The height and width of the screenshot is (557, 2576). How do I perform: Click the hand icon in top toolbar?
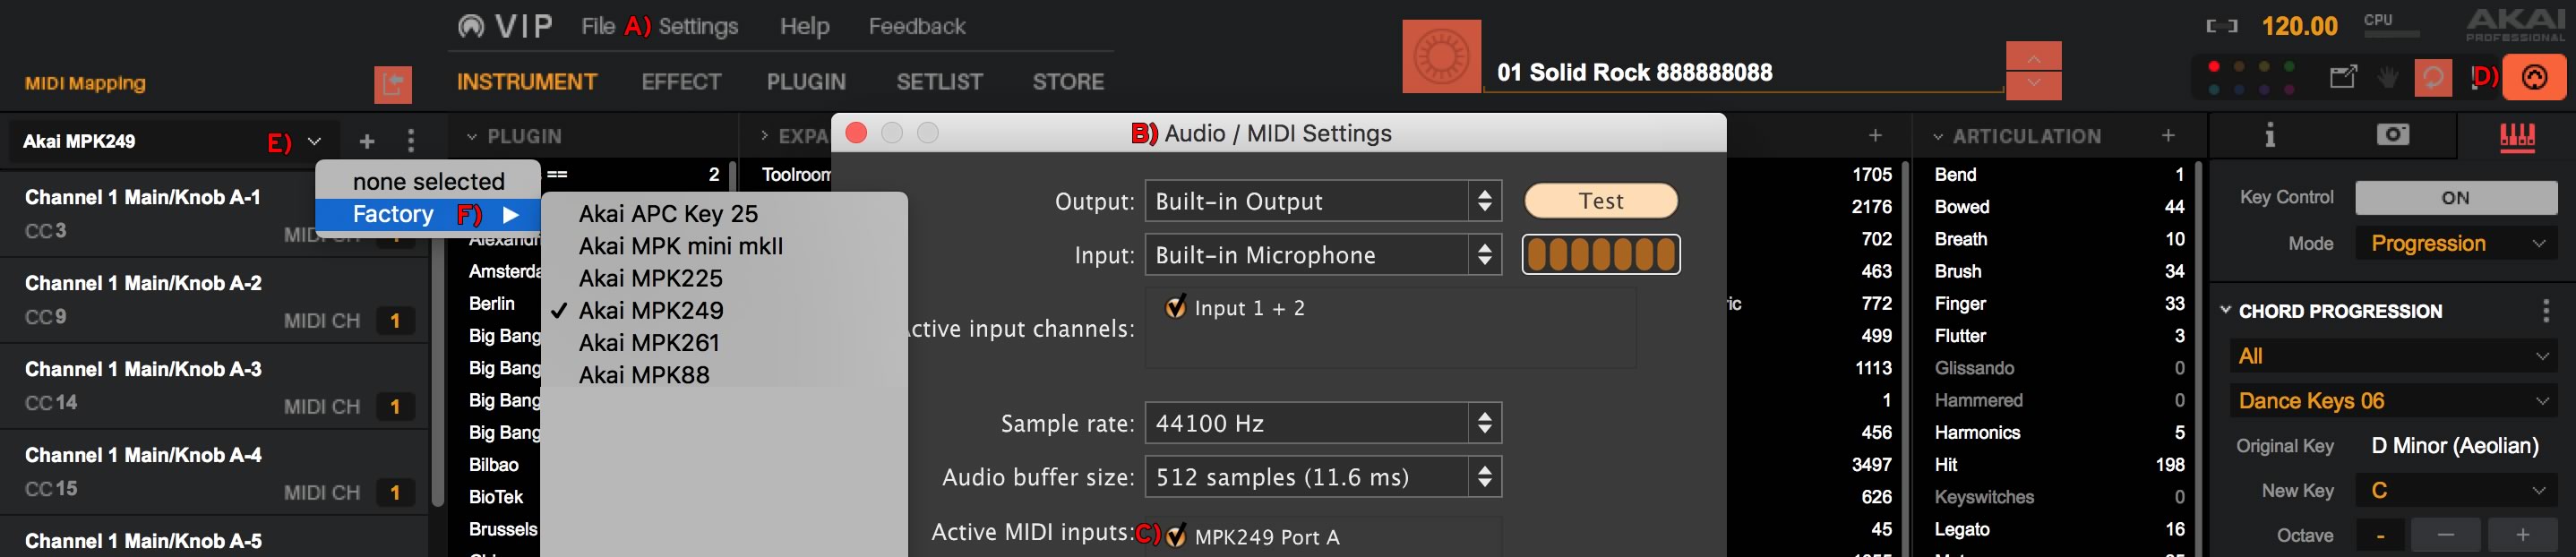2388,77
